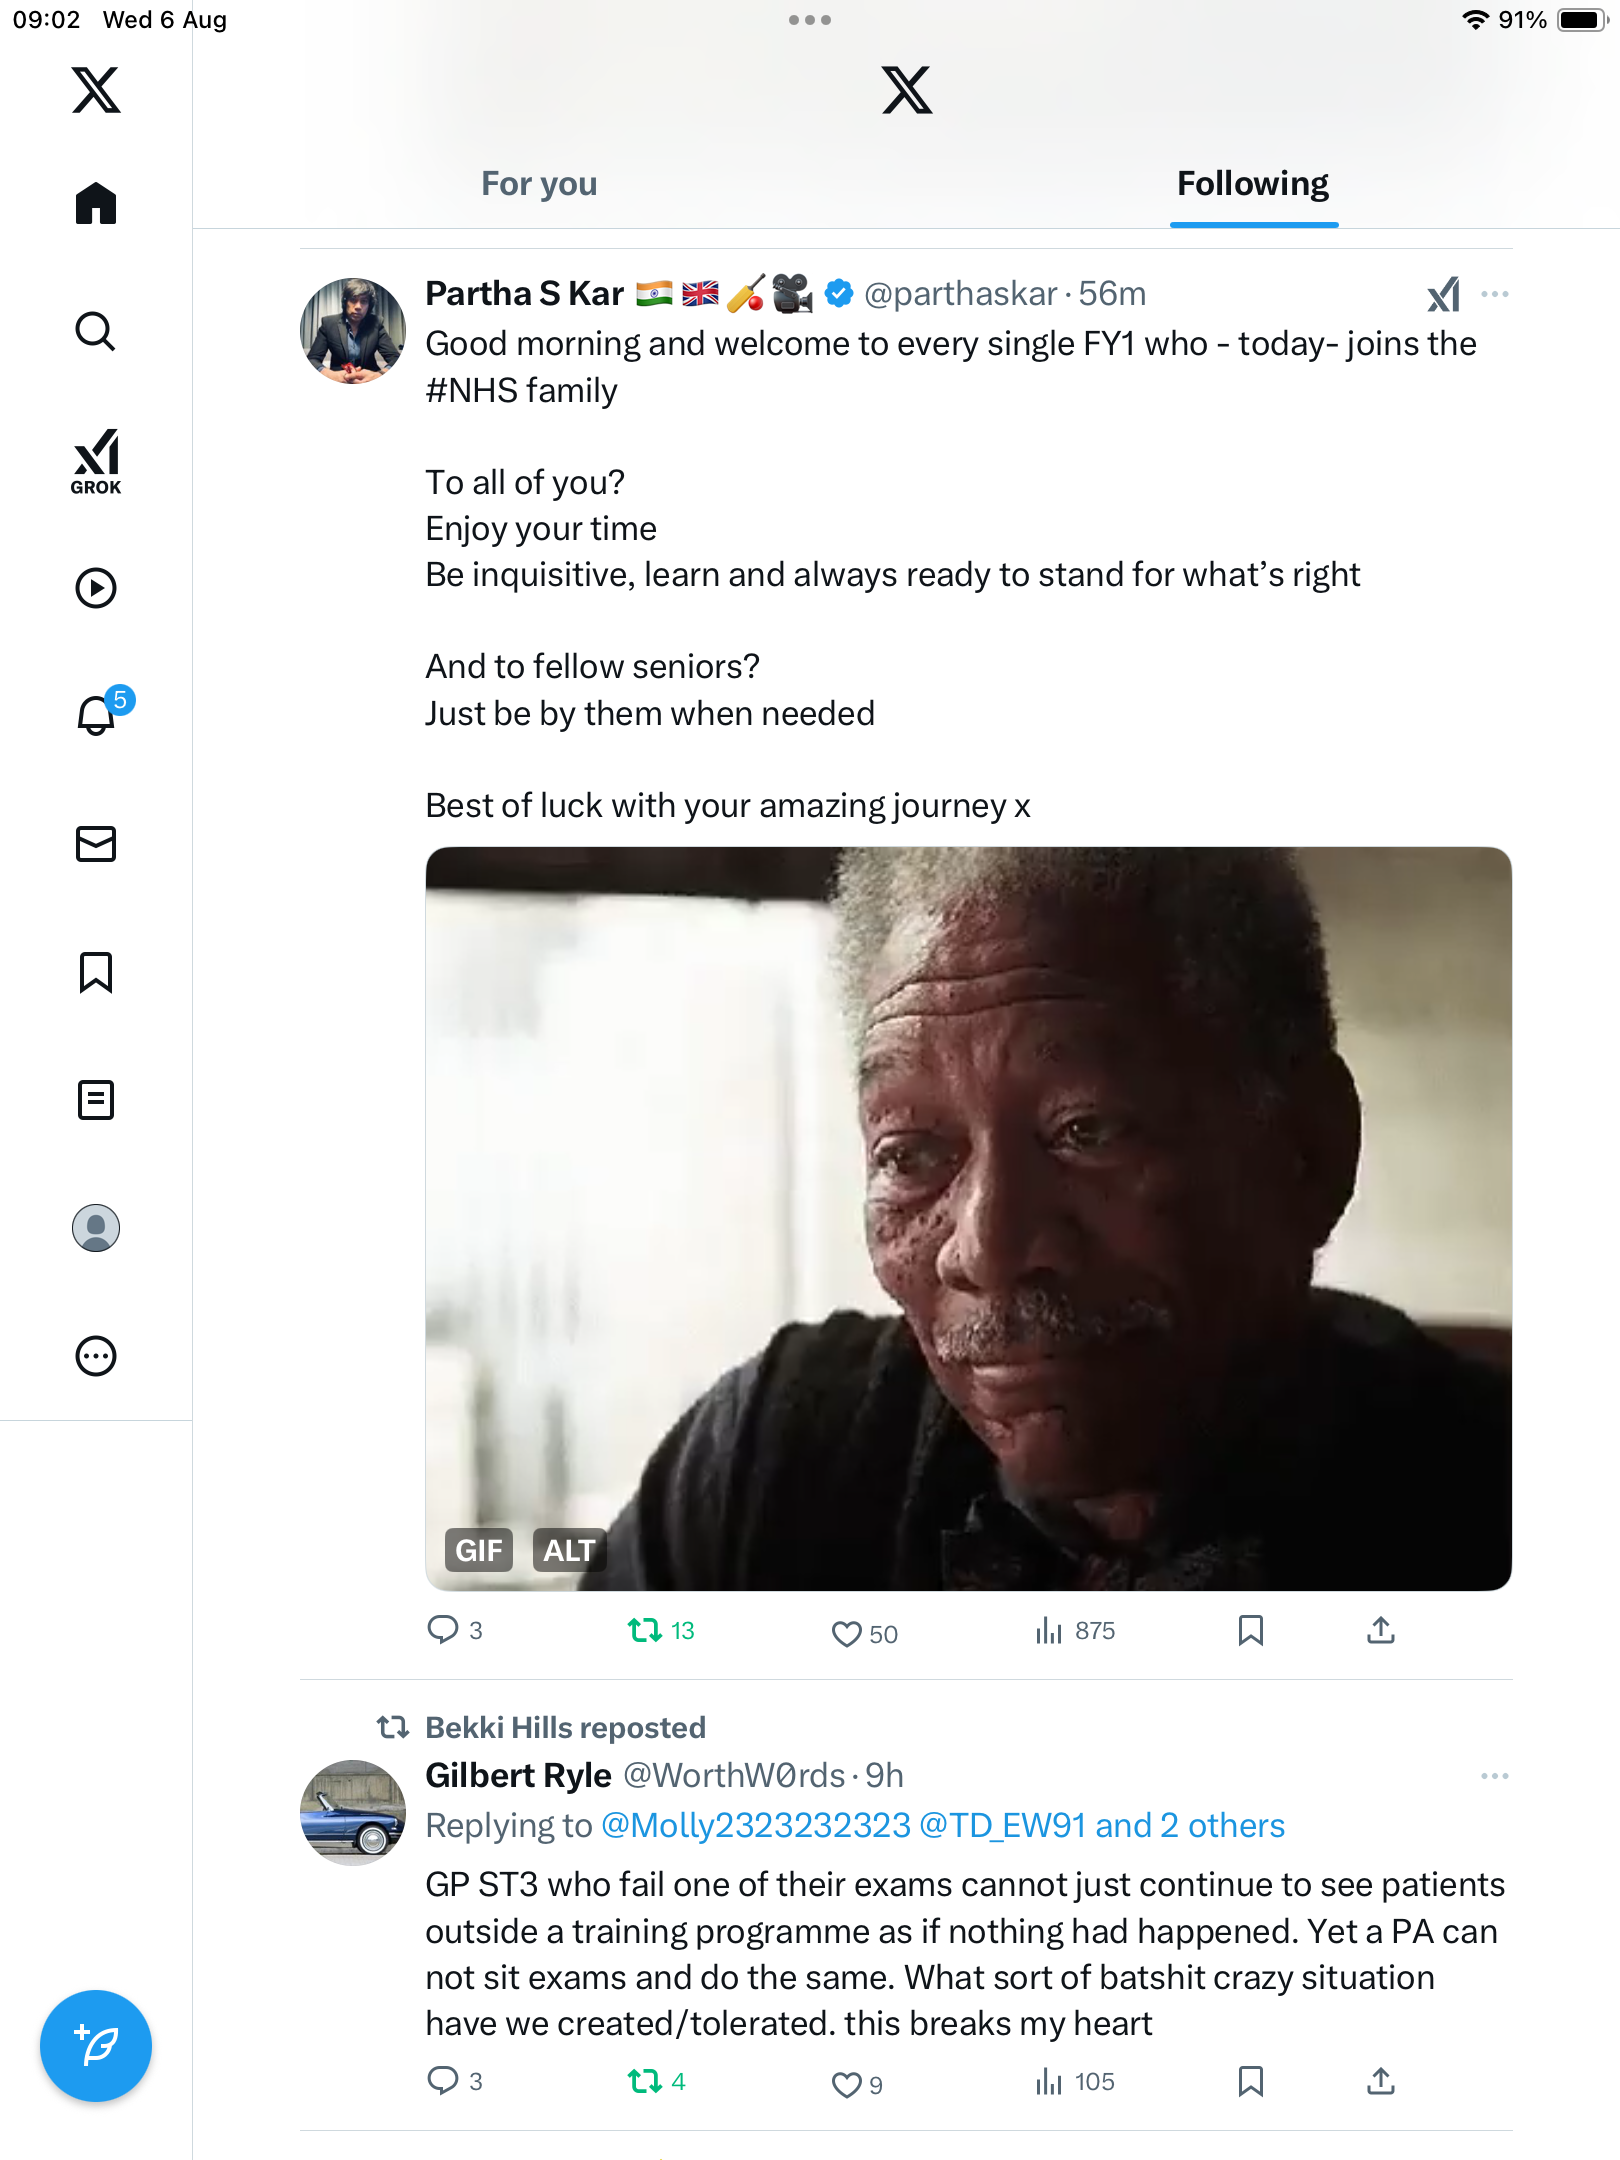1620x2160 pixels.
Task: Switch to the For you tab
Action: coord(539,184)
